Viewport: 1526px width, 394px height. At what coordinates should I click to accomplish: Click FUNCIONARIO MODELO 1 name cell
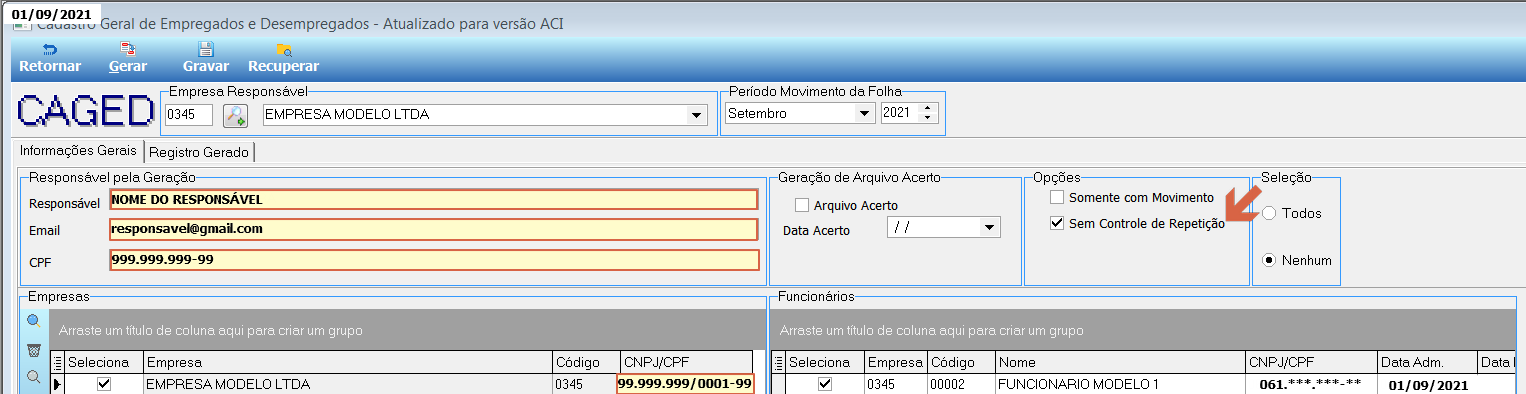tap(1120, 384)
